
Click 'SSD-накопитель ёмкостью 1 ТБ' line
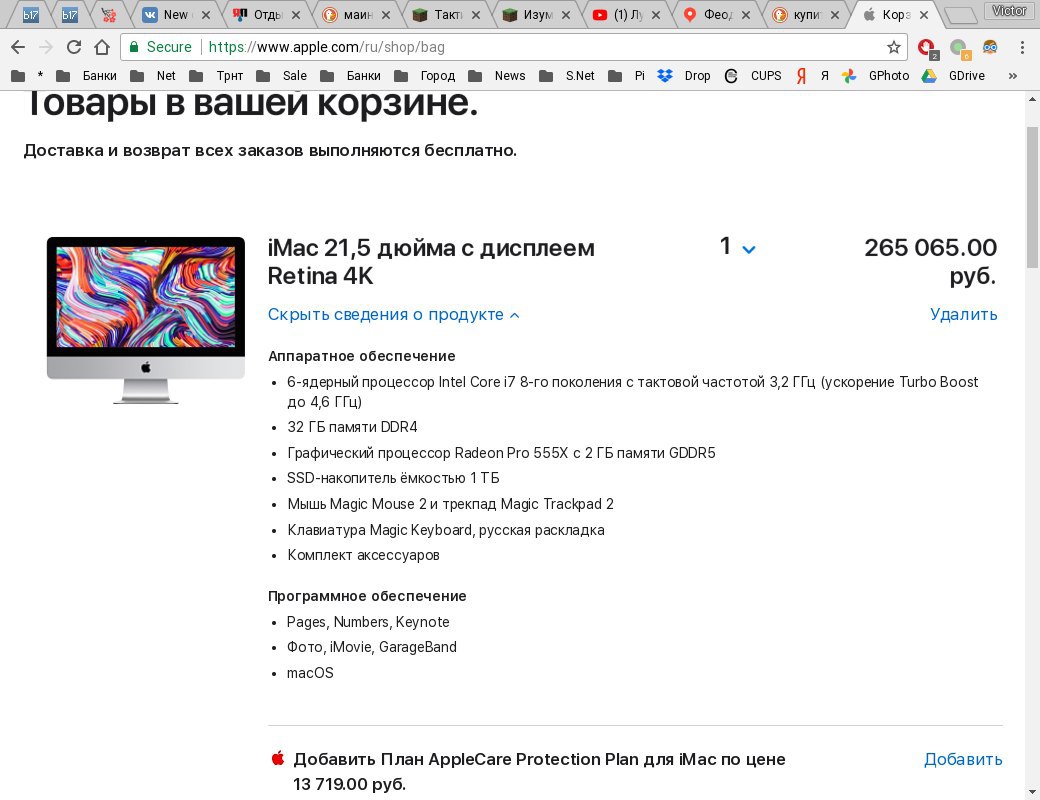[x=393, y=478]
